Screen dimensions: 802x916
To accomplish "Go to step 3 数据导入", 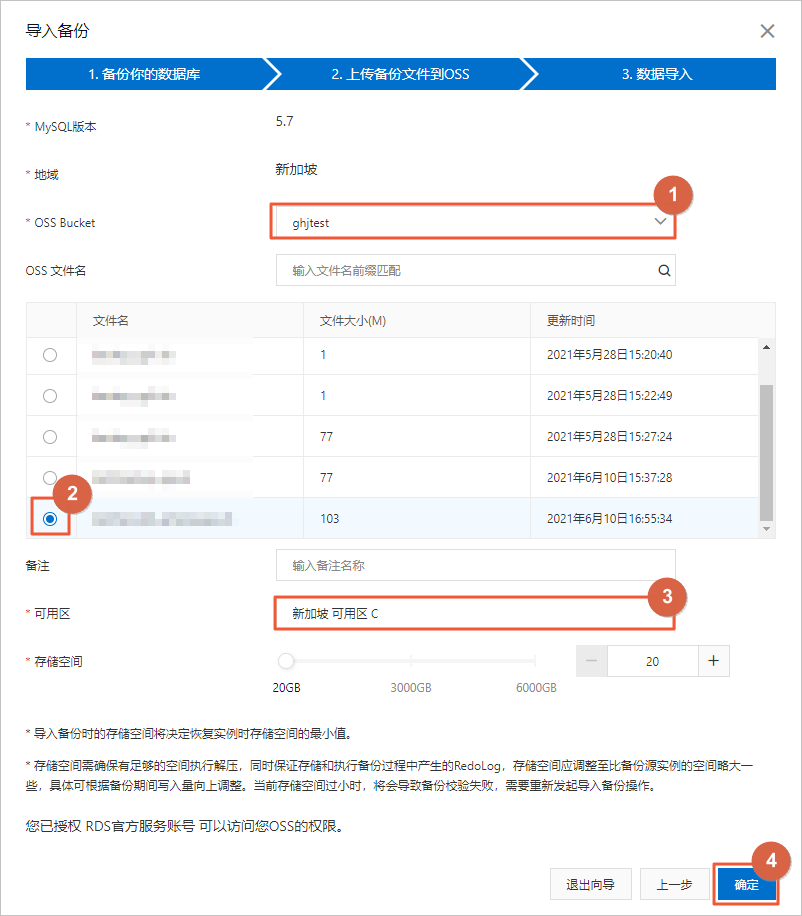I will (657, 74).
